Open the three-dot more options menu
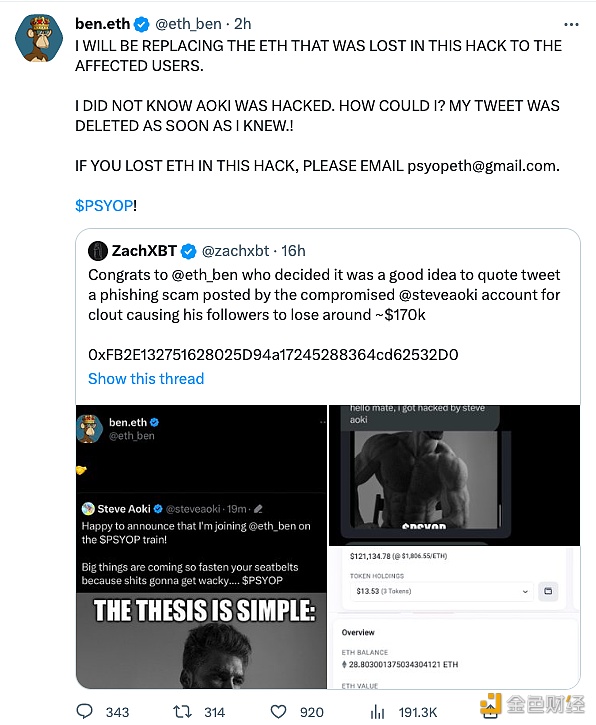This screenshot has width=596, height=725. (571, 25)
